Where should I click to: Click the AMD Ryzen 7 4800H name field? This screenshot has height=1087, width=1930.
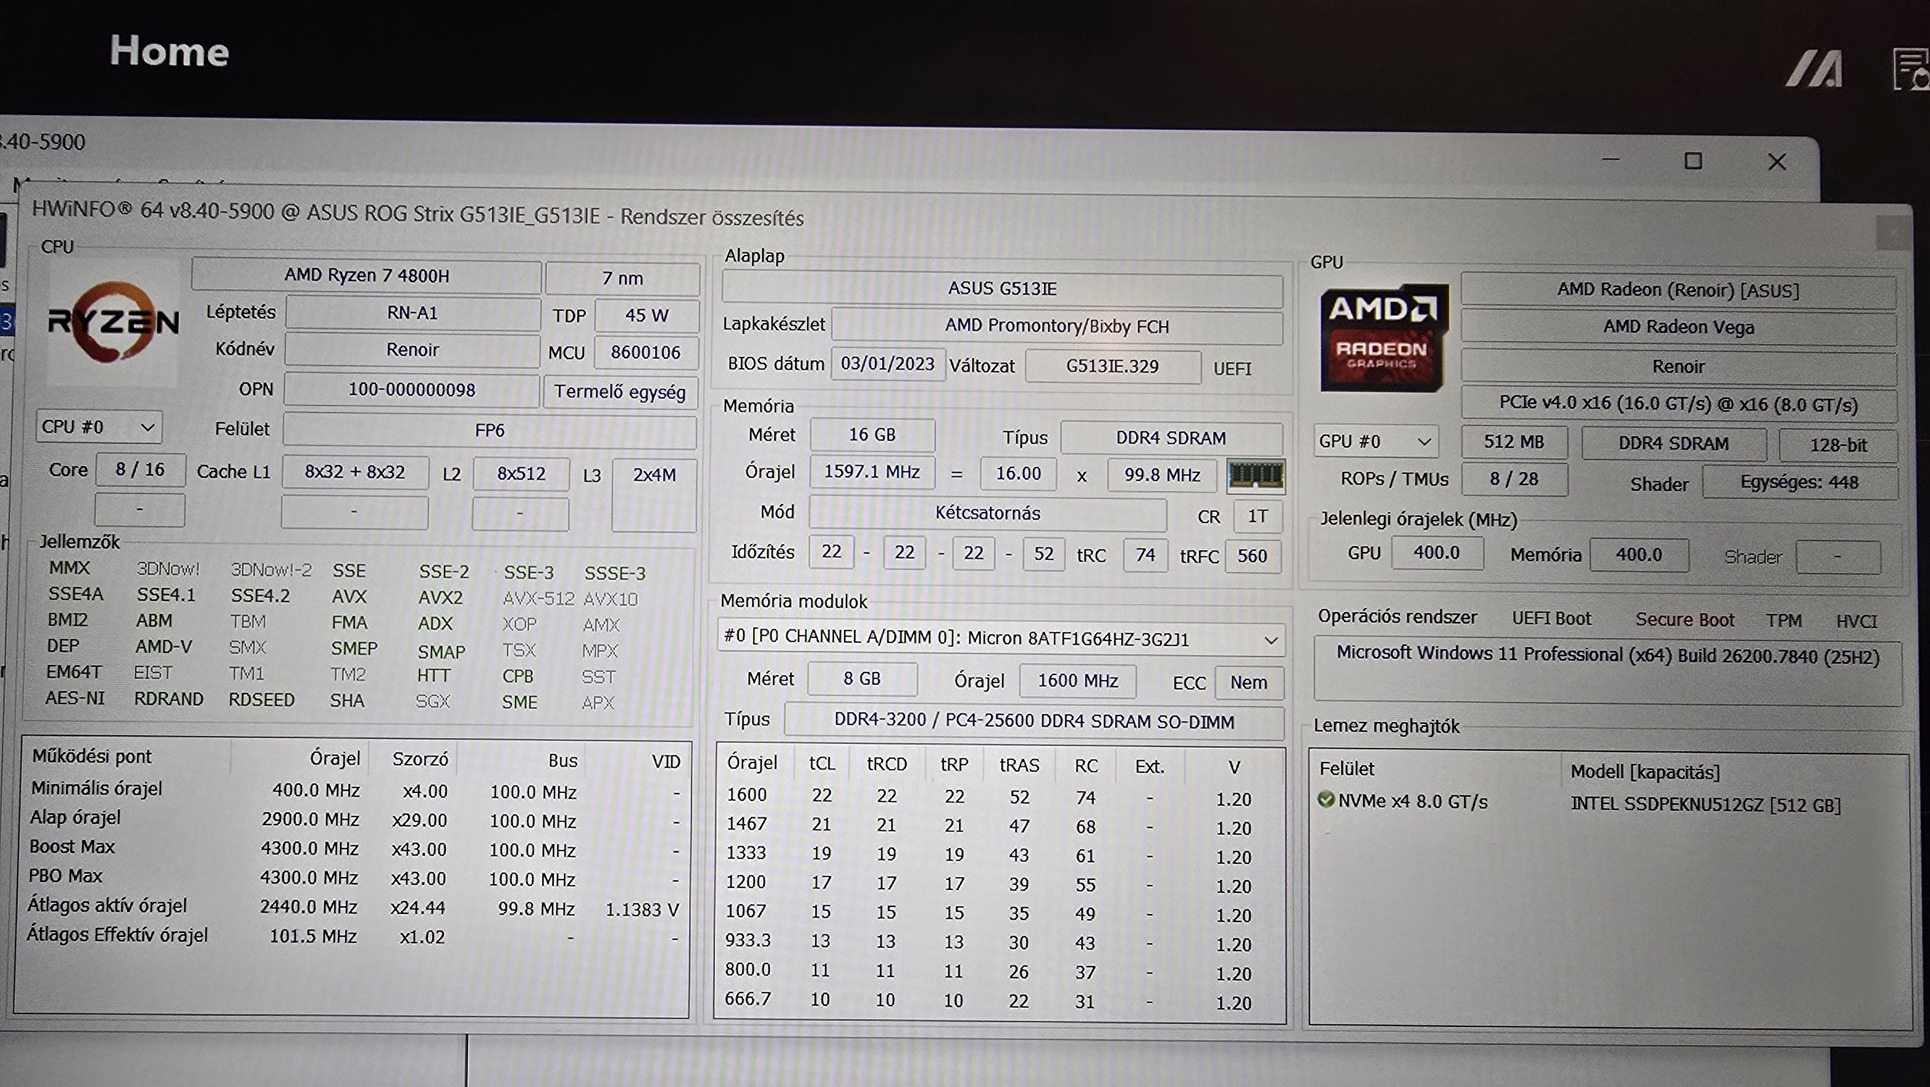coord(366,275)
